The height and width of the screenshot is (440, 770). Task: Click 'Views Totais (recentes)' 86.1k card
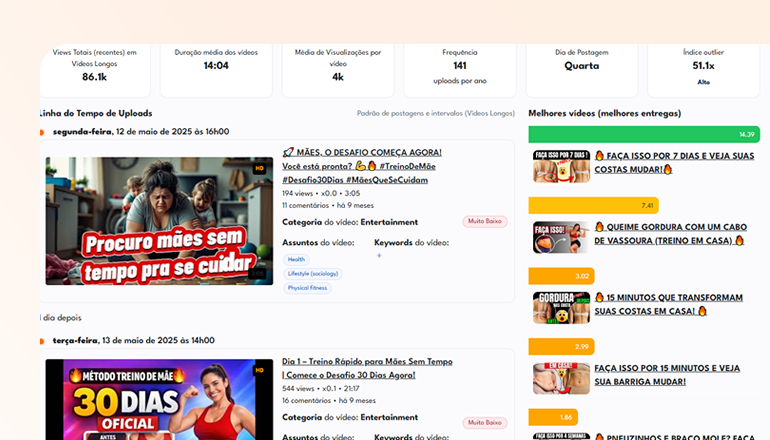[95, 70]
